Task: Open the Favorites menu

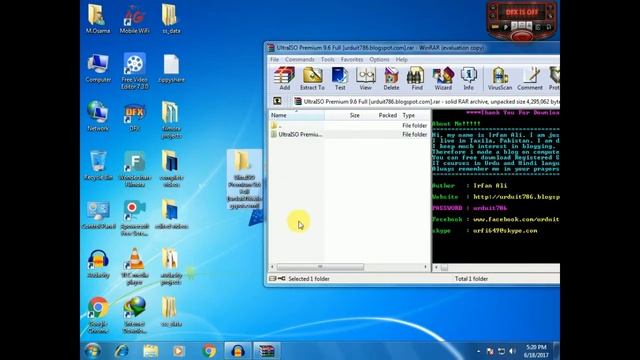Action: pos(352,60)
